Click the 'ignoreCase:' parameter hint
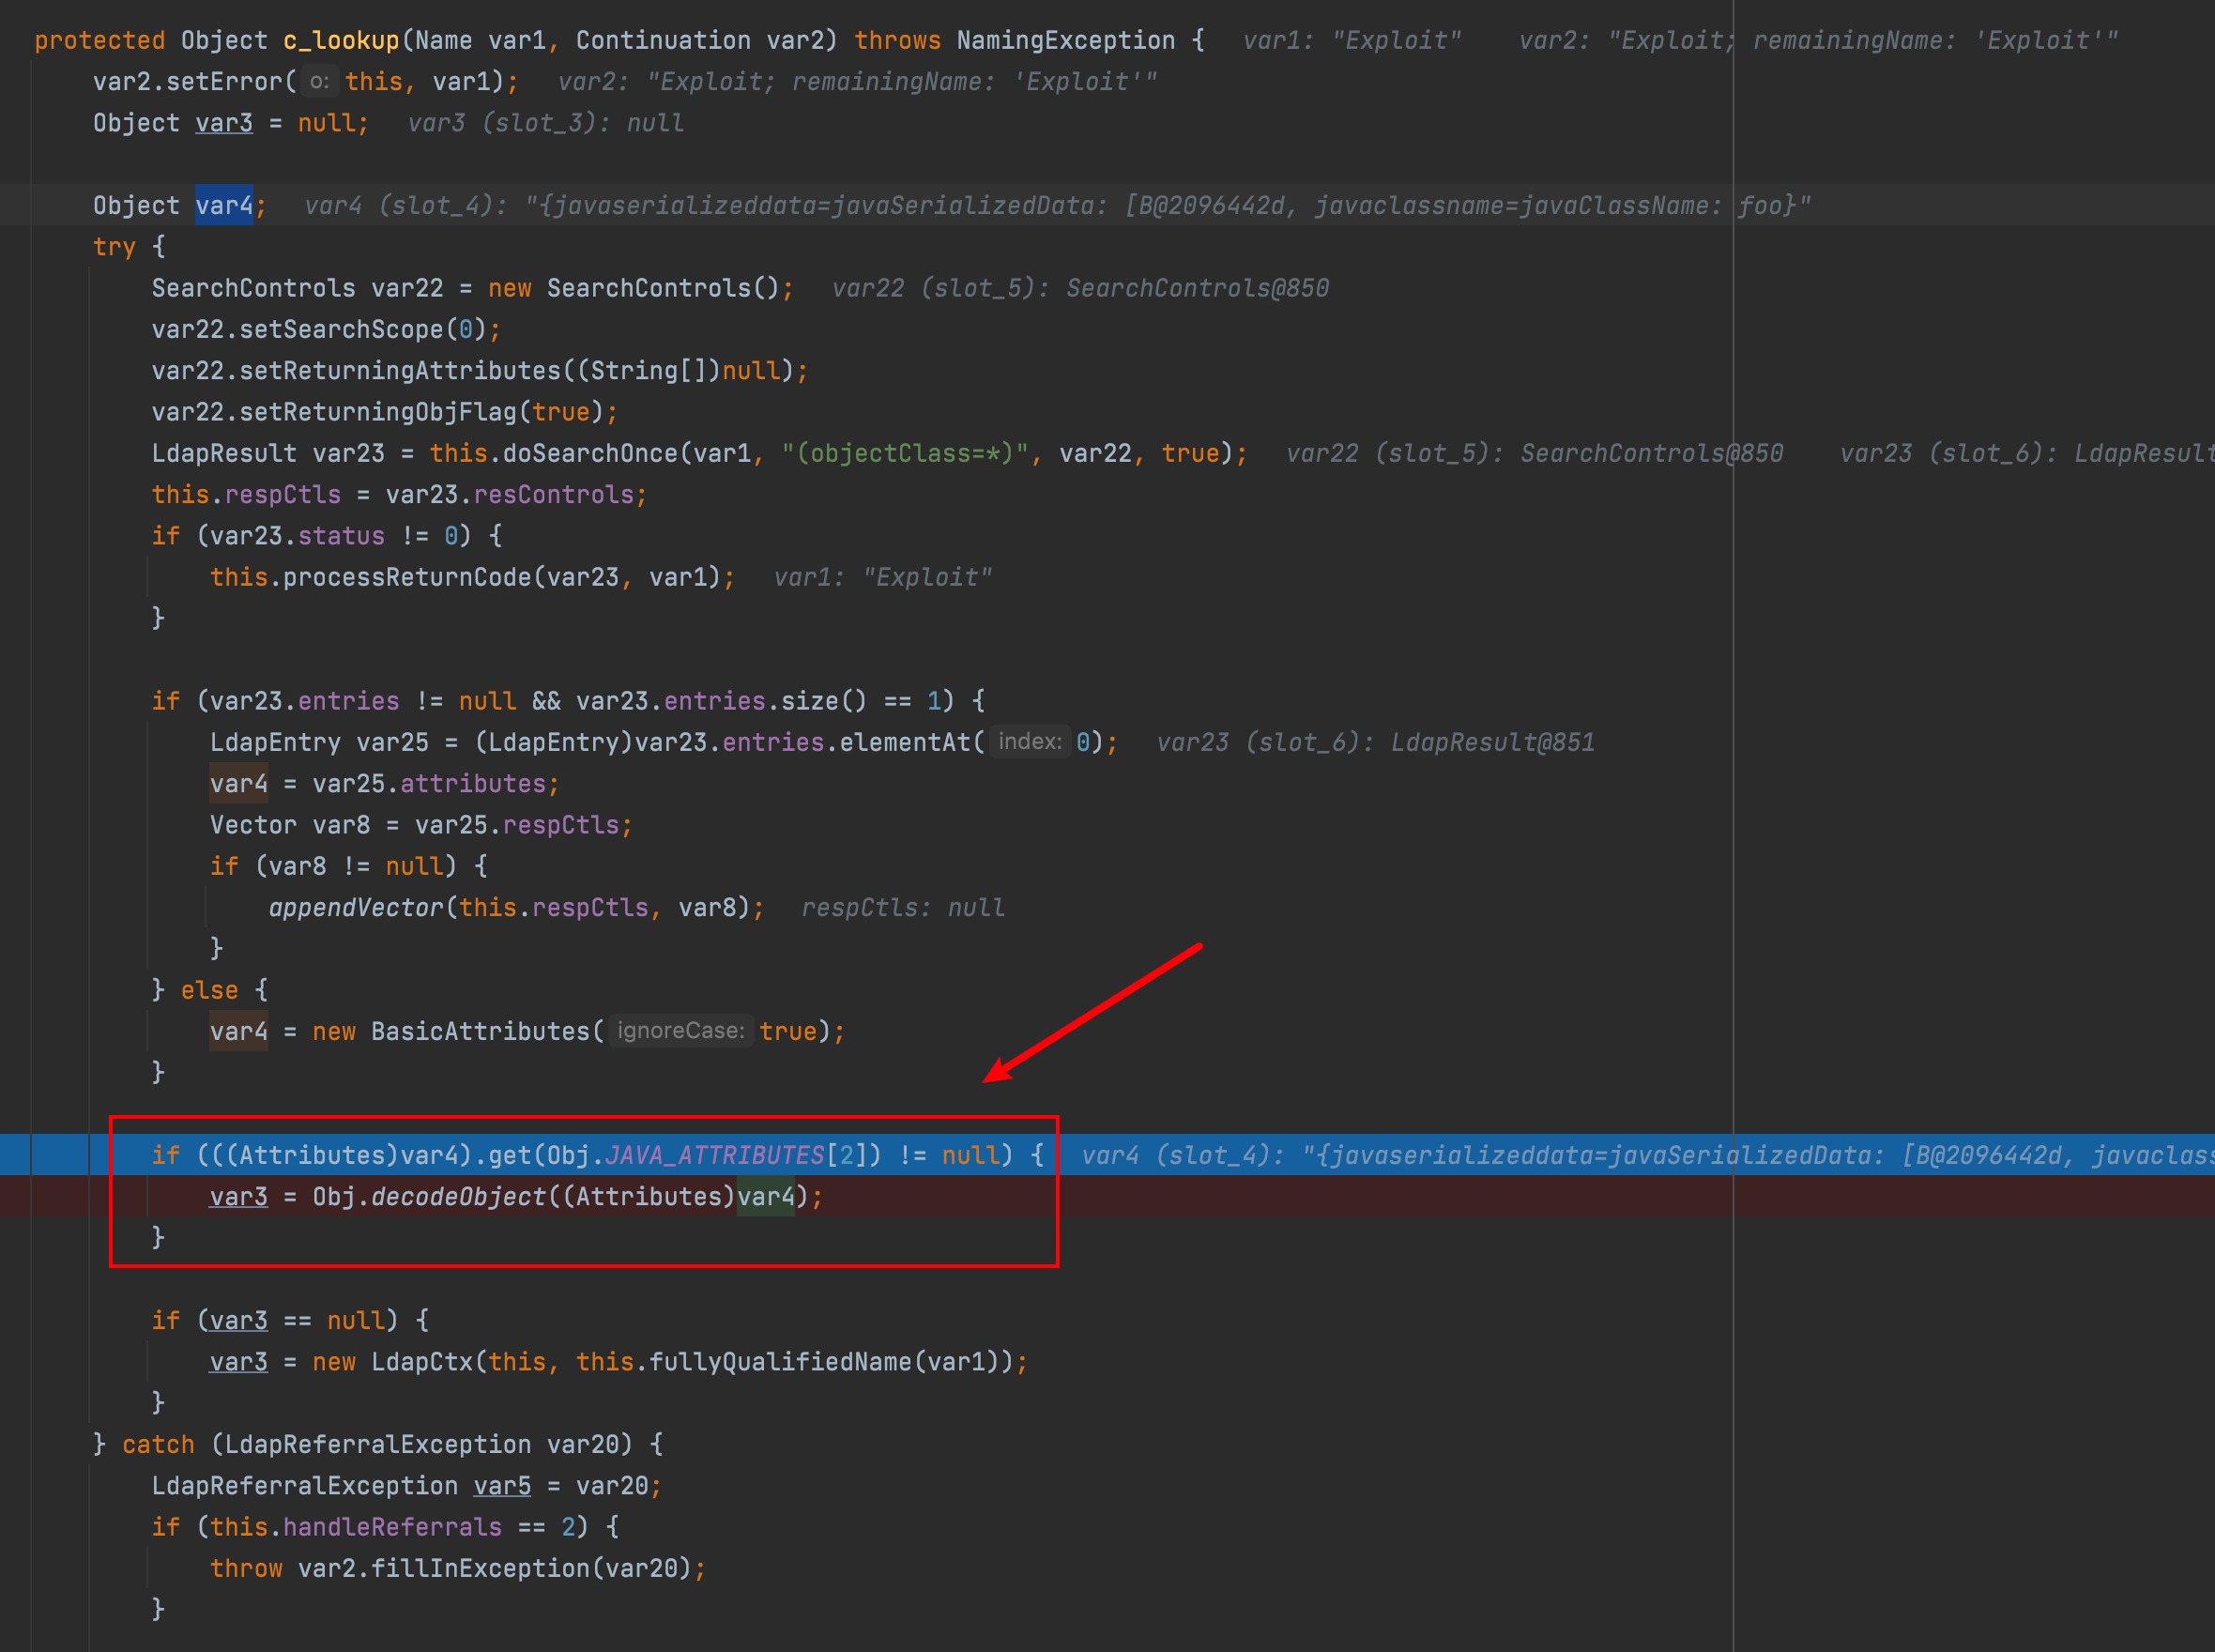 [x=680, y=1031]
